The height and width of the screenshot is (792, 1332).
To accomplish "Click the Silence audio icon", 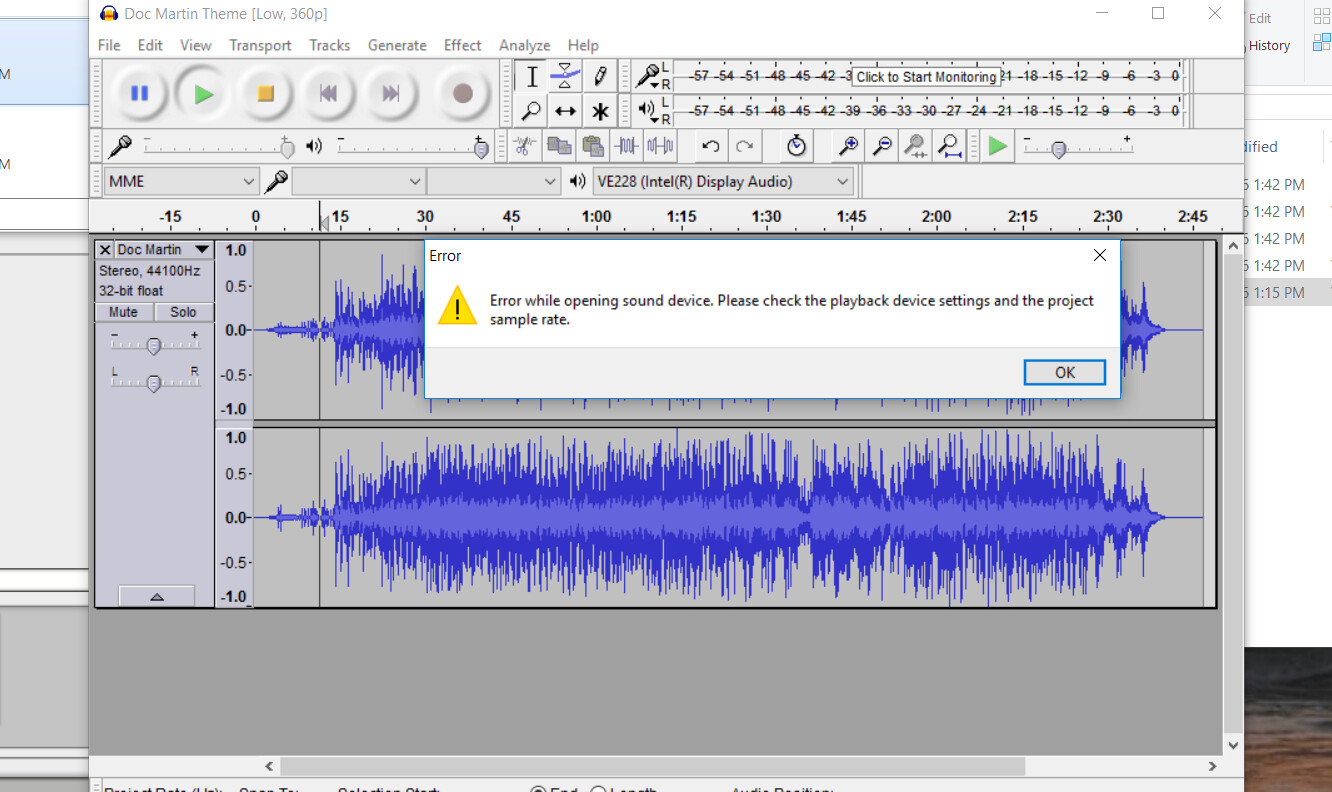I will 661,146.
